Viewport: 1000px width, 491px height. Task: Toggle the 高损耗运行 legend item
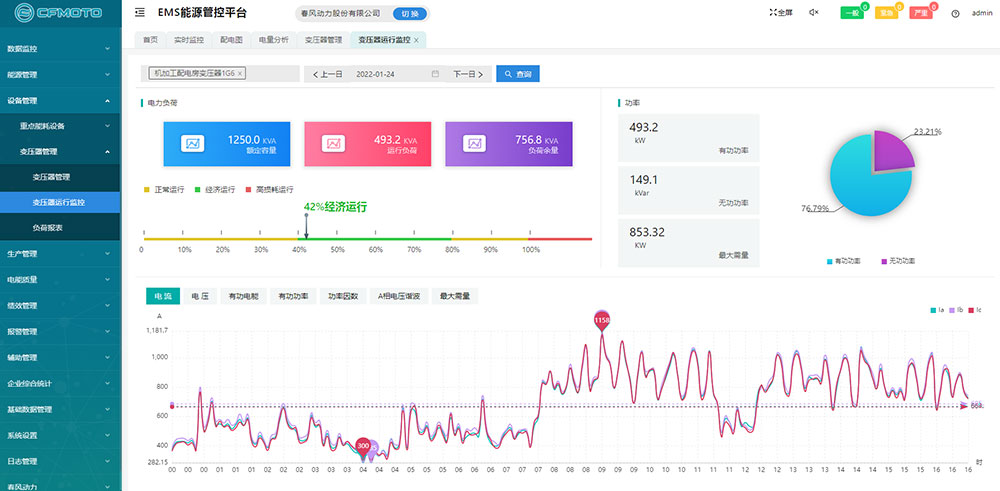coord(270,190)
